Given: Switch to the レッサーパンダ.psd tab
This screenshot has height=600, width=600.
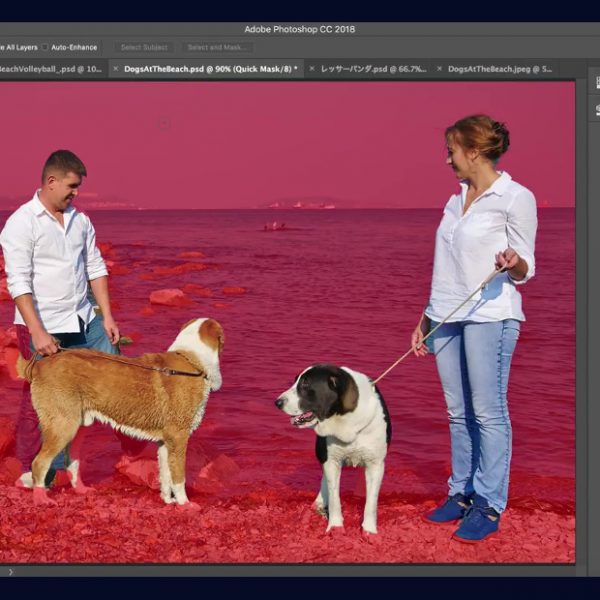Looking at the screenshot, I should pos(373,69).
